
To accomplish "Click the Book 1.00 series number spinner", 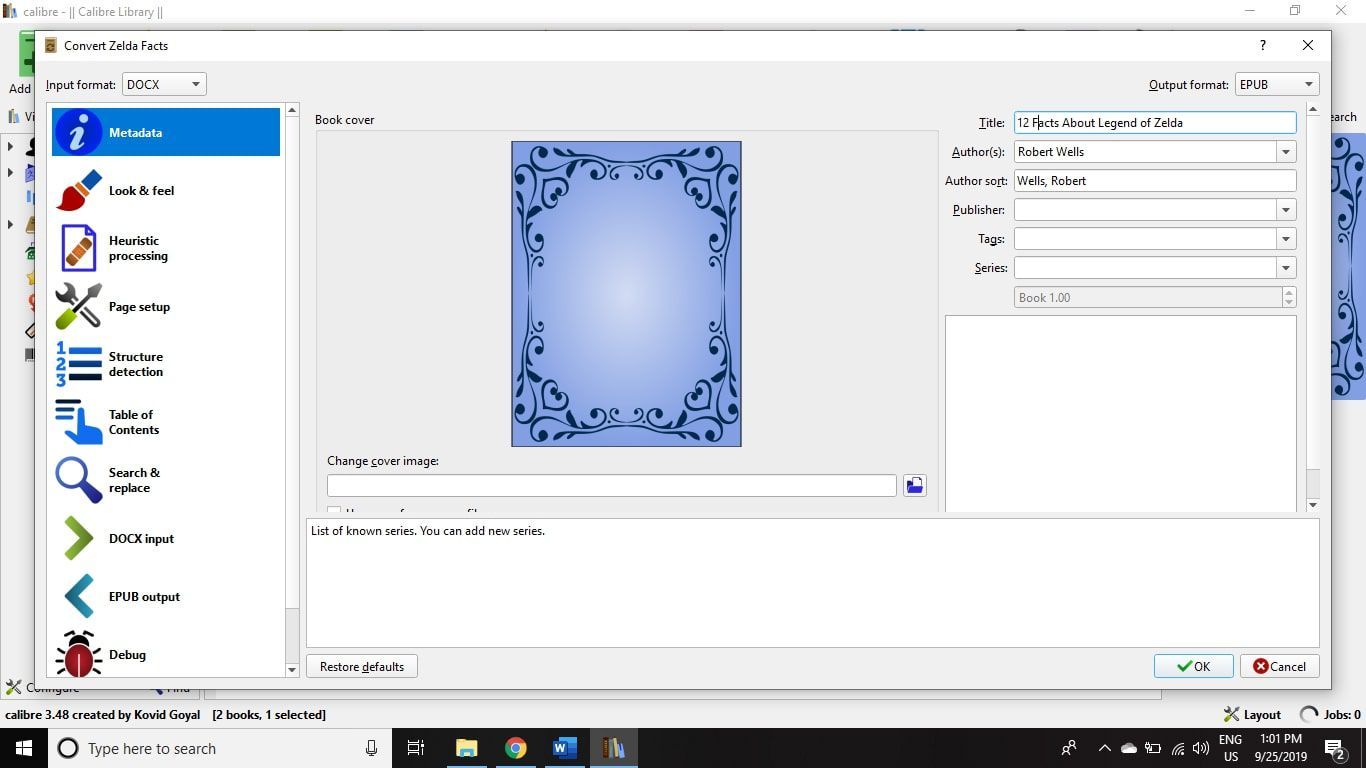I will [x=1155, y=297].
